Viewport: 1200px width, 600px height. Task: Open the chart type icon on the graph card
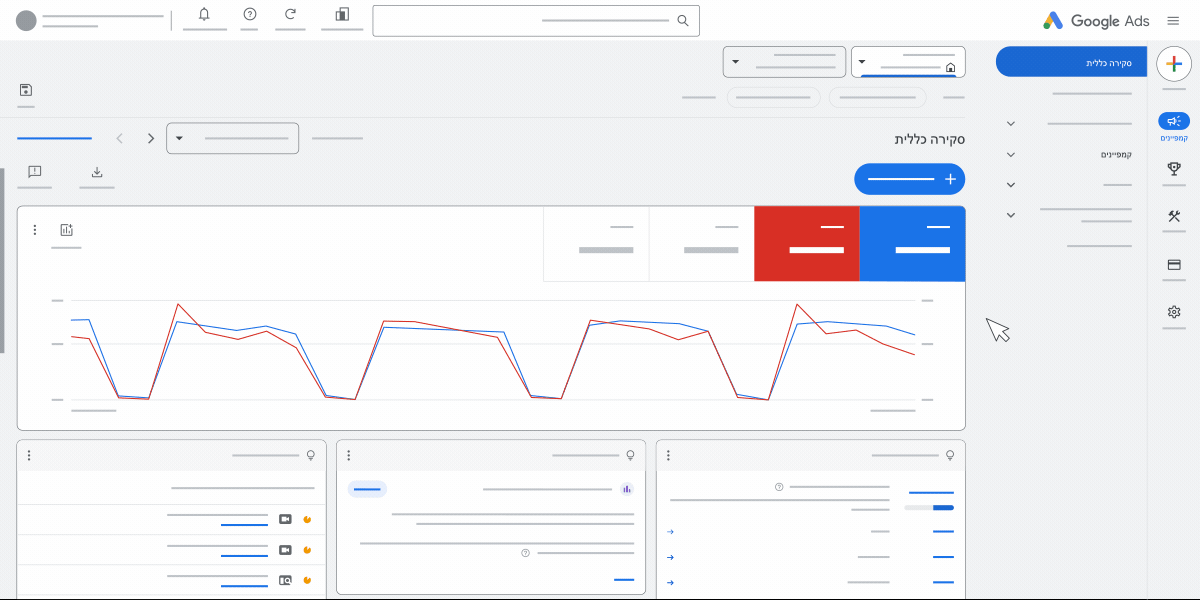tap(66, 230)
